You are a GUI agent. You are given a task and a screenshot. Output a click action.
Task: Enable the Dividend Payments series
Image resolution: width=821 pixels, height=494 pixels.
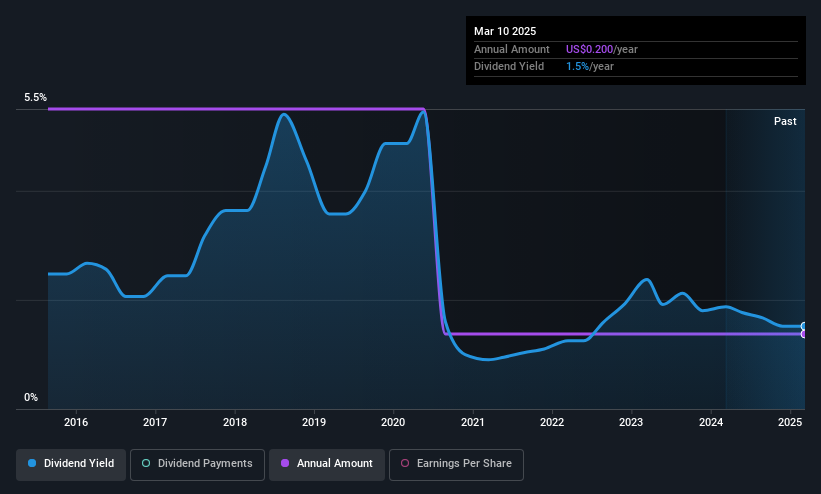197,465
